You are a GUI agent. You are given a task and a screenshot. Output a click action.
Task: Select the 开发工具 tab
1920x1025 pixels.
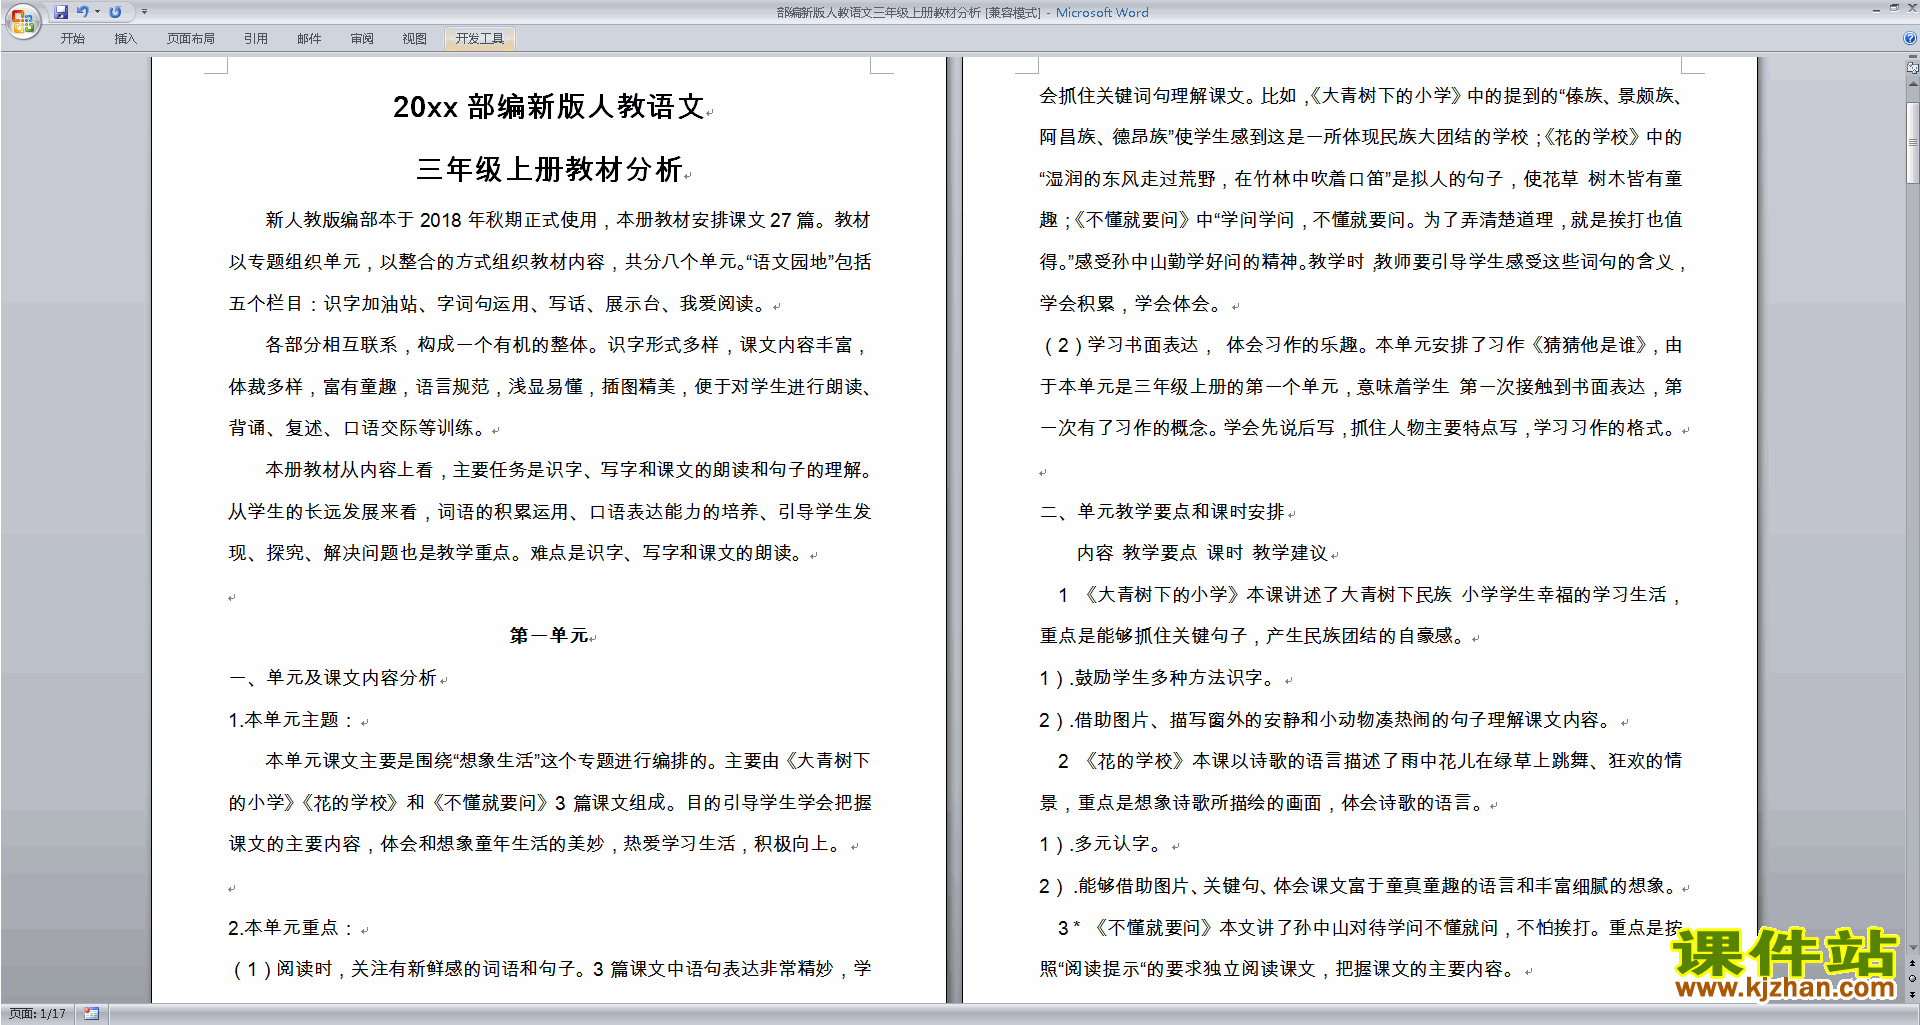480,39
